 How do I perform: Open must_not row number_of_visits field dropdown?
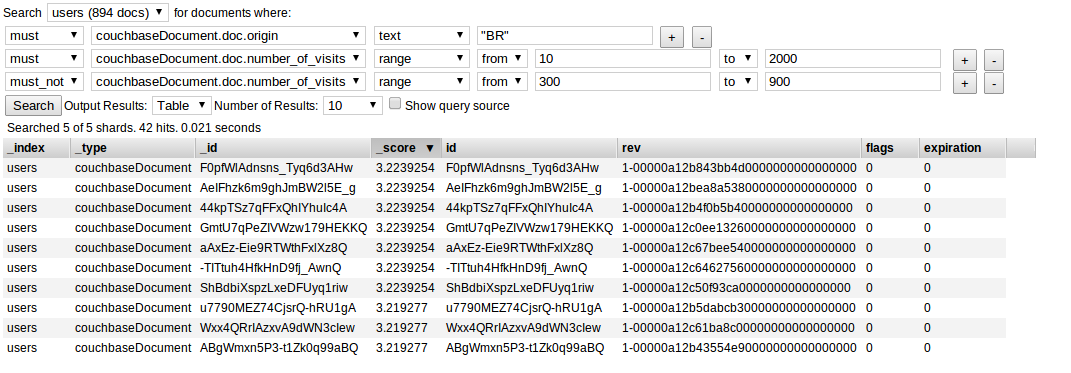pyautogui.click(x=228, y=82)
